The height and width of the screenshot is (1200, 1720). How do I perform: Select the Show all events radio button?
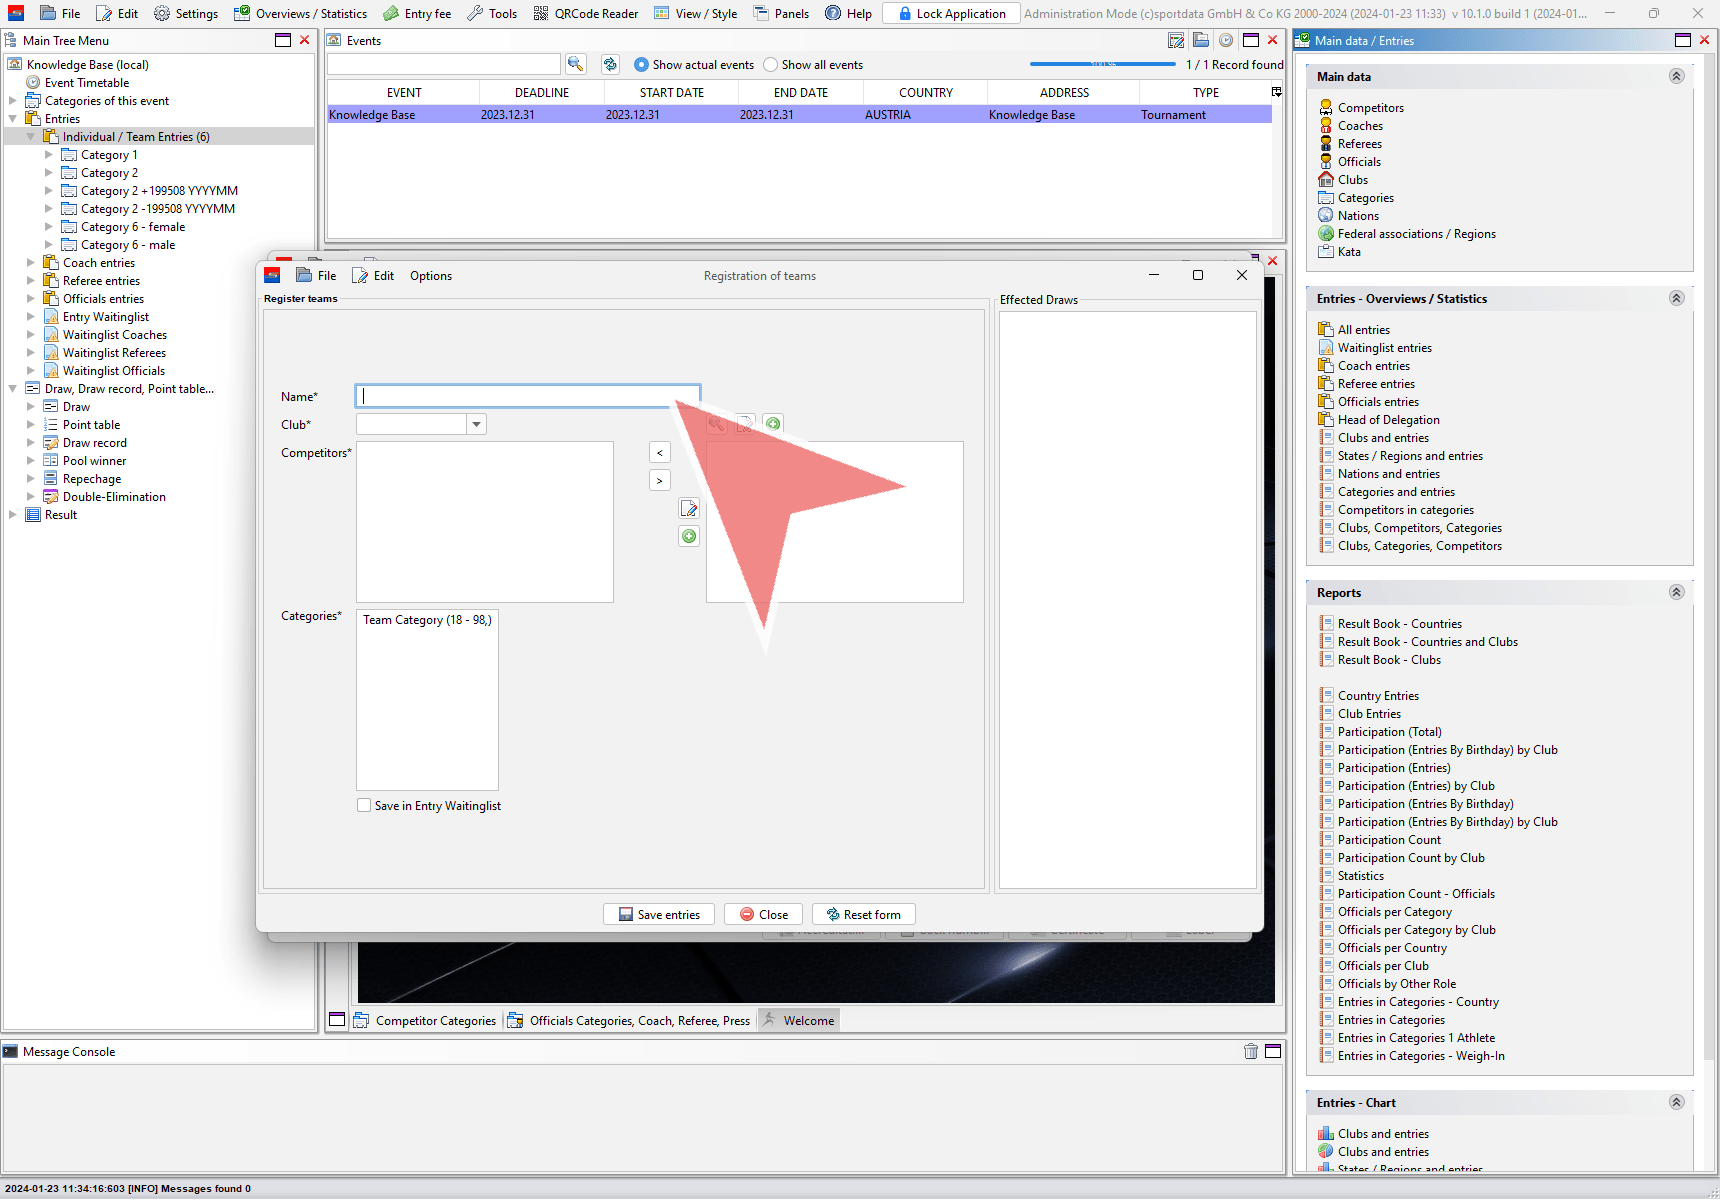(x=770, y=65)
